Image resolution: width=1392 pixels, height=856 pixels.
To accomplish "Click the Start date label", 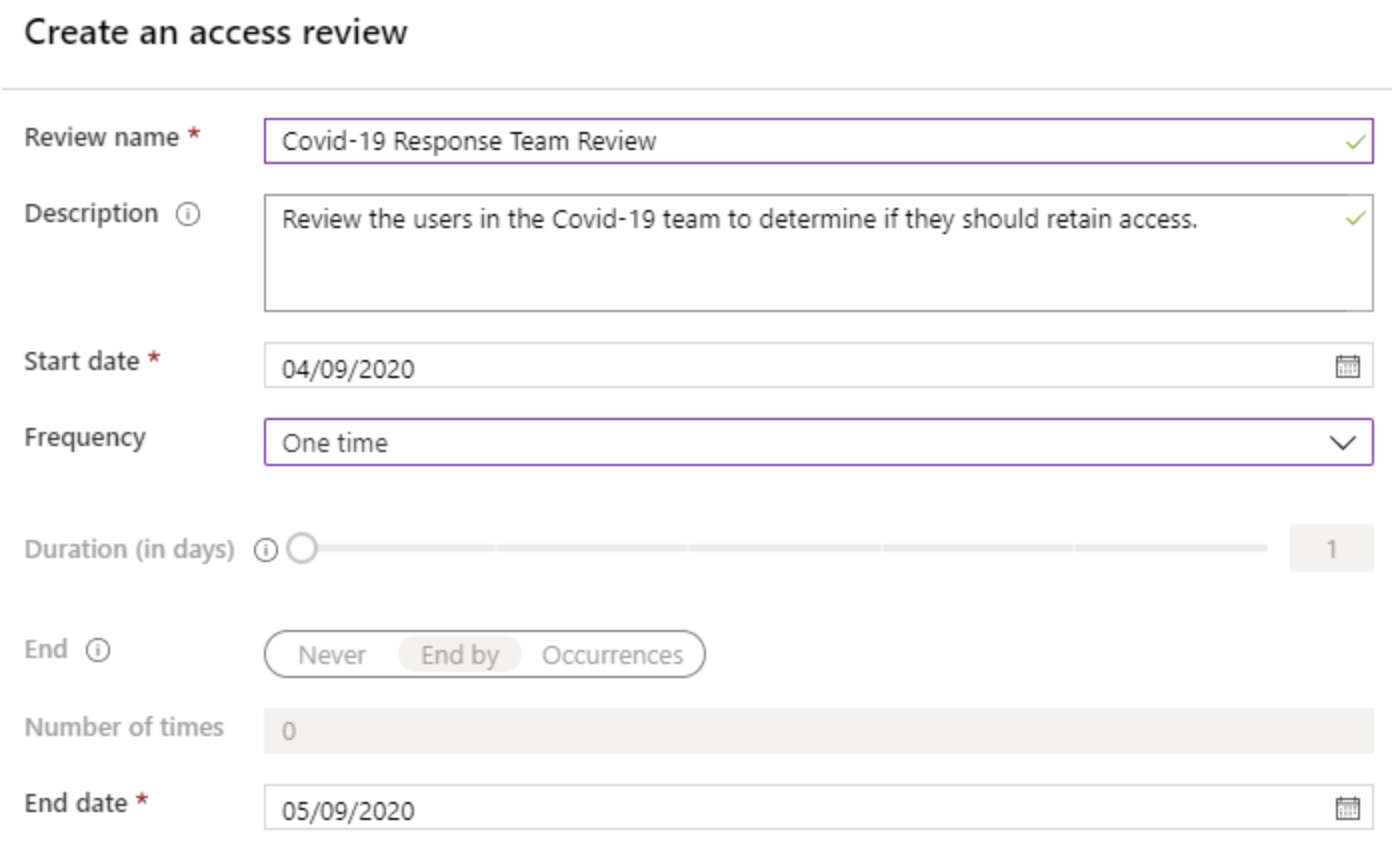I will tap(82, 361).
